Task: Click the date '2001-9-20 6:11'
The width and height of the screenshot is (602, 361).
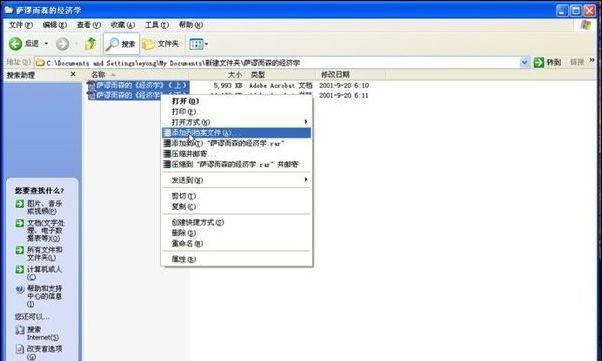Action: [x=344, y=96]
